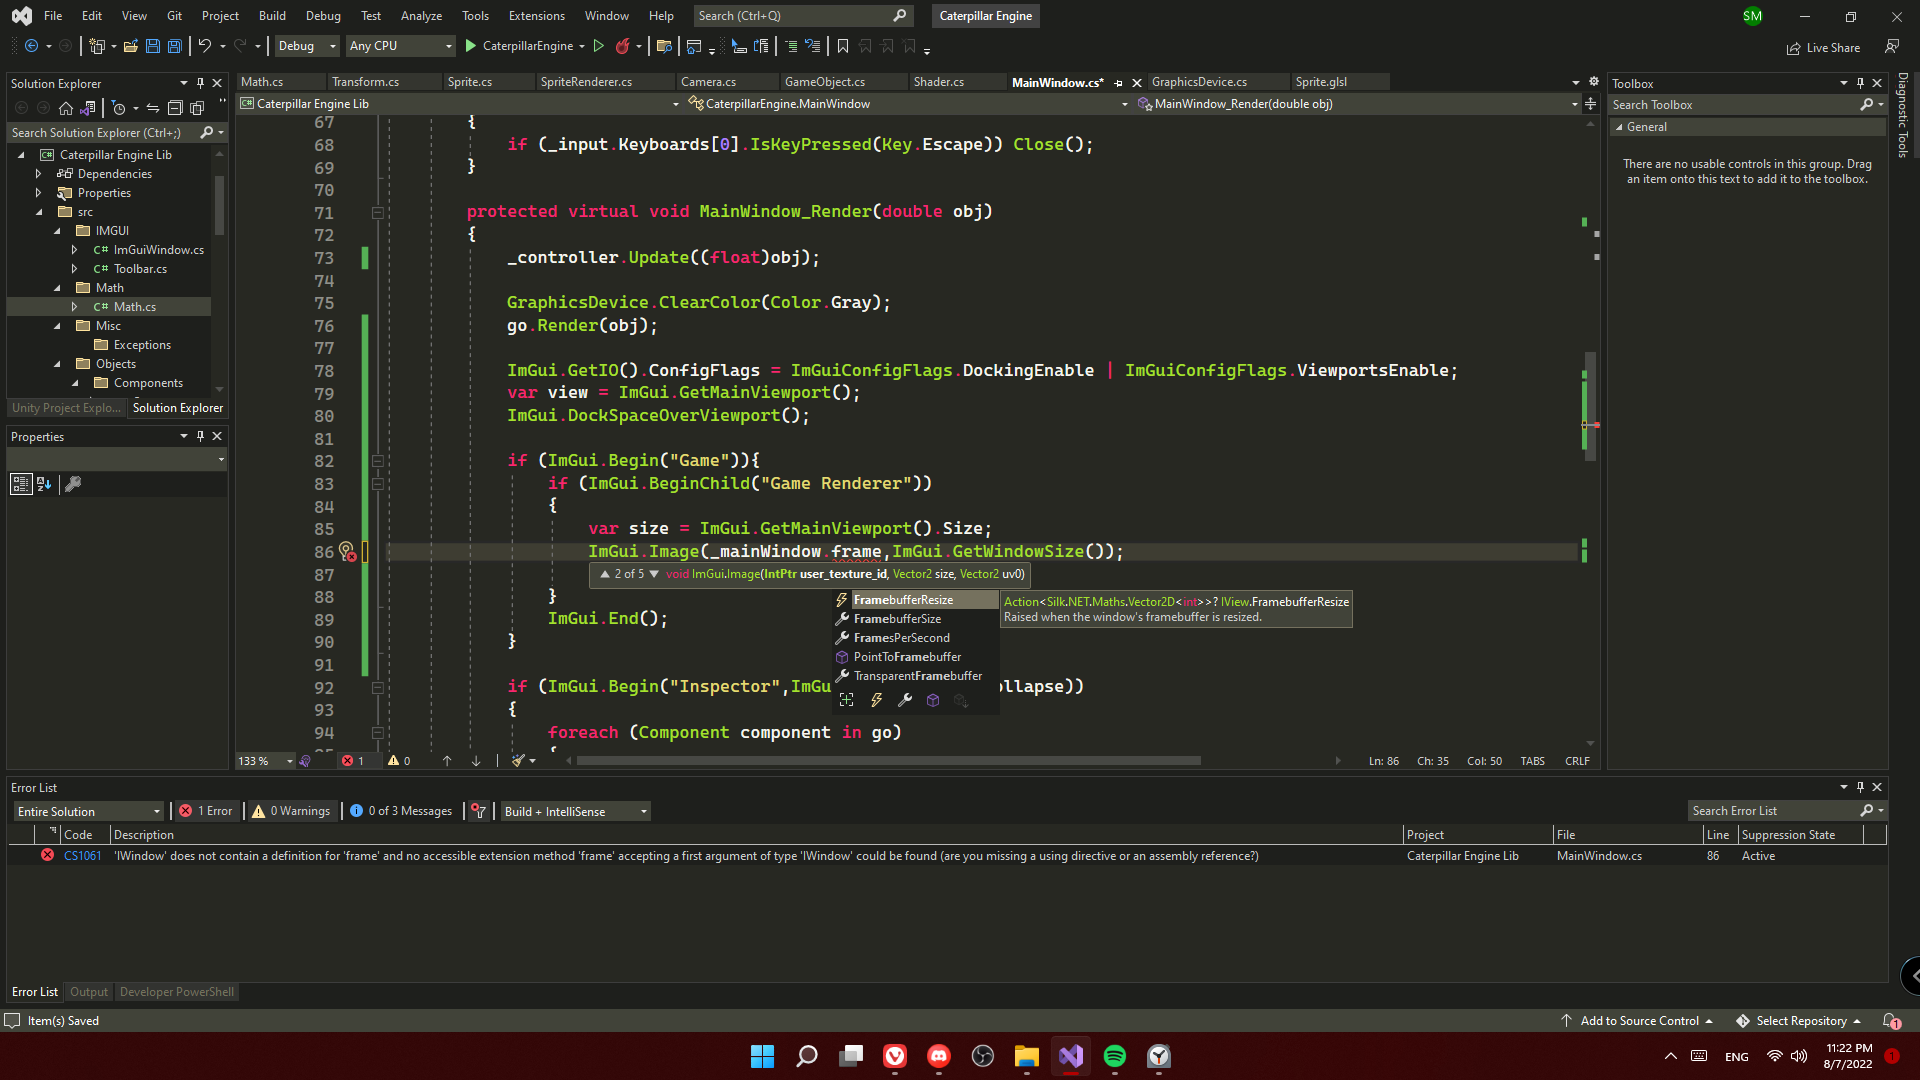Start without debugging using outlined play icon

click(x=598, y=46)
